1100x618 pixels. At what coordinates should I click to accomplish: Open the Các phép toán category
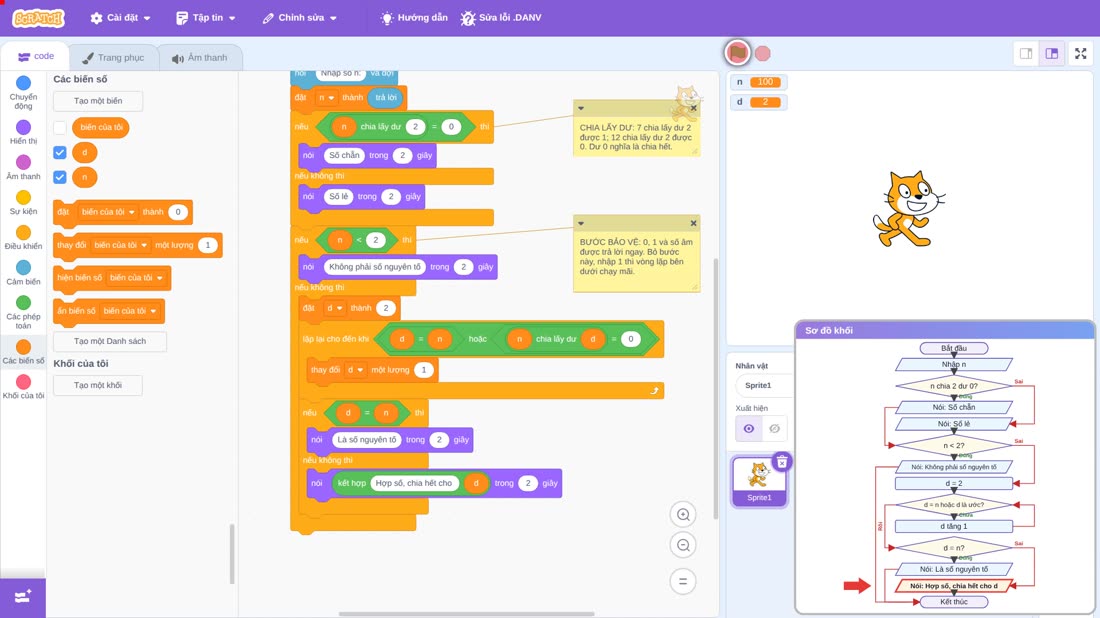pos(23,312)
